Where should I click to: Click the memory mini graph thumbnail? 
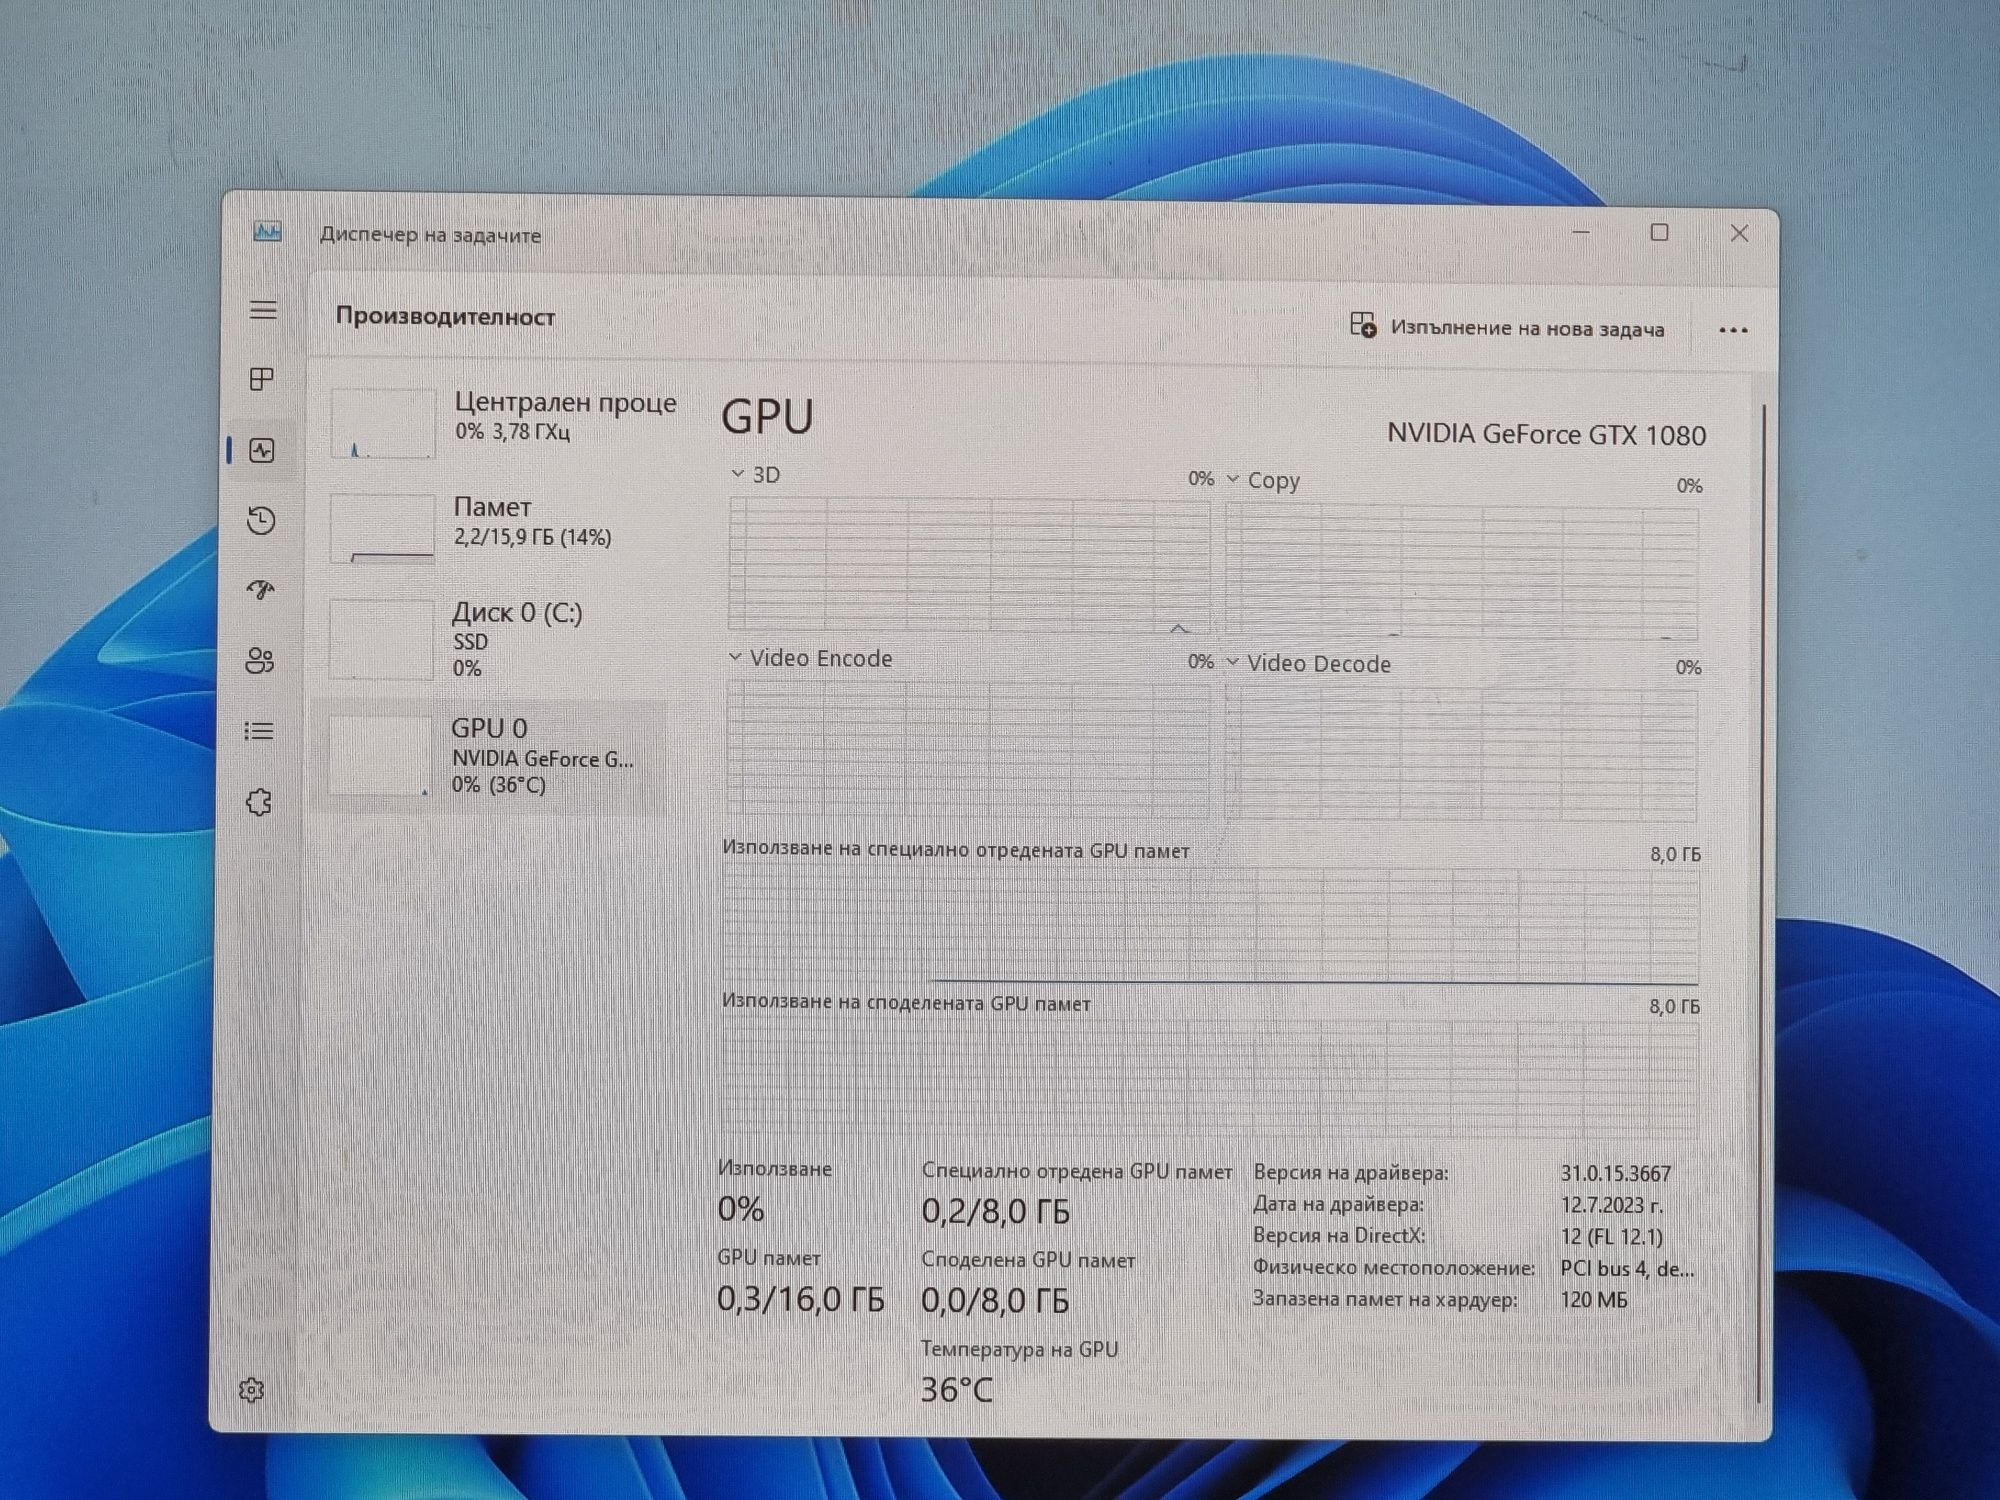[x=382, y=528]
